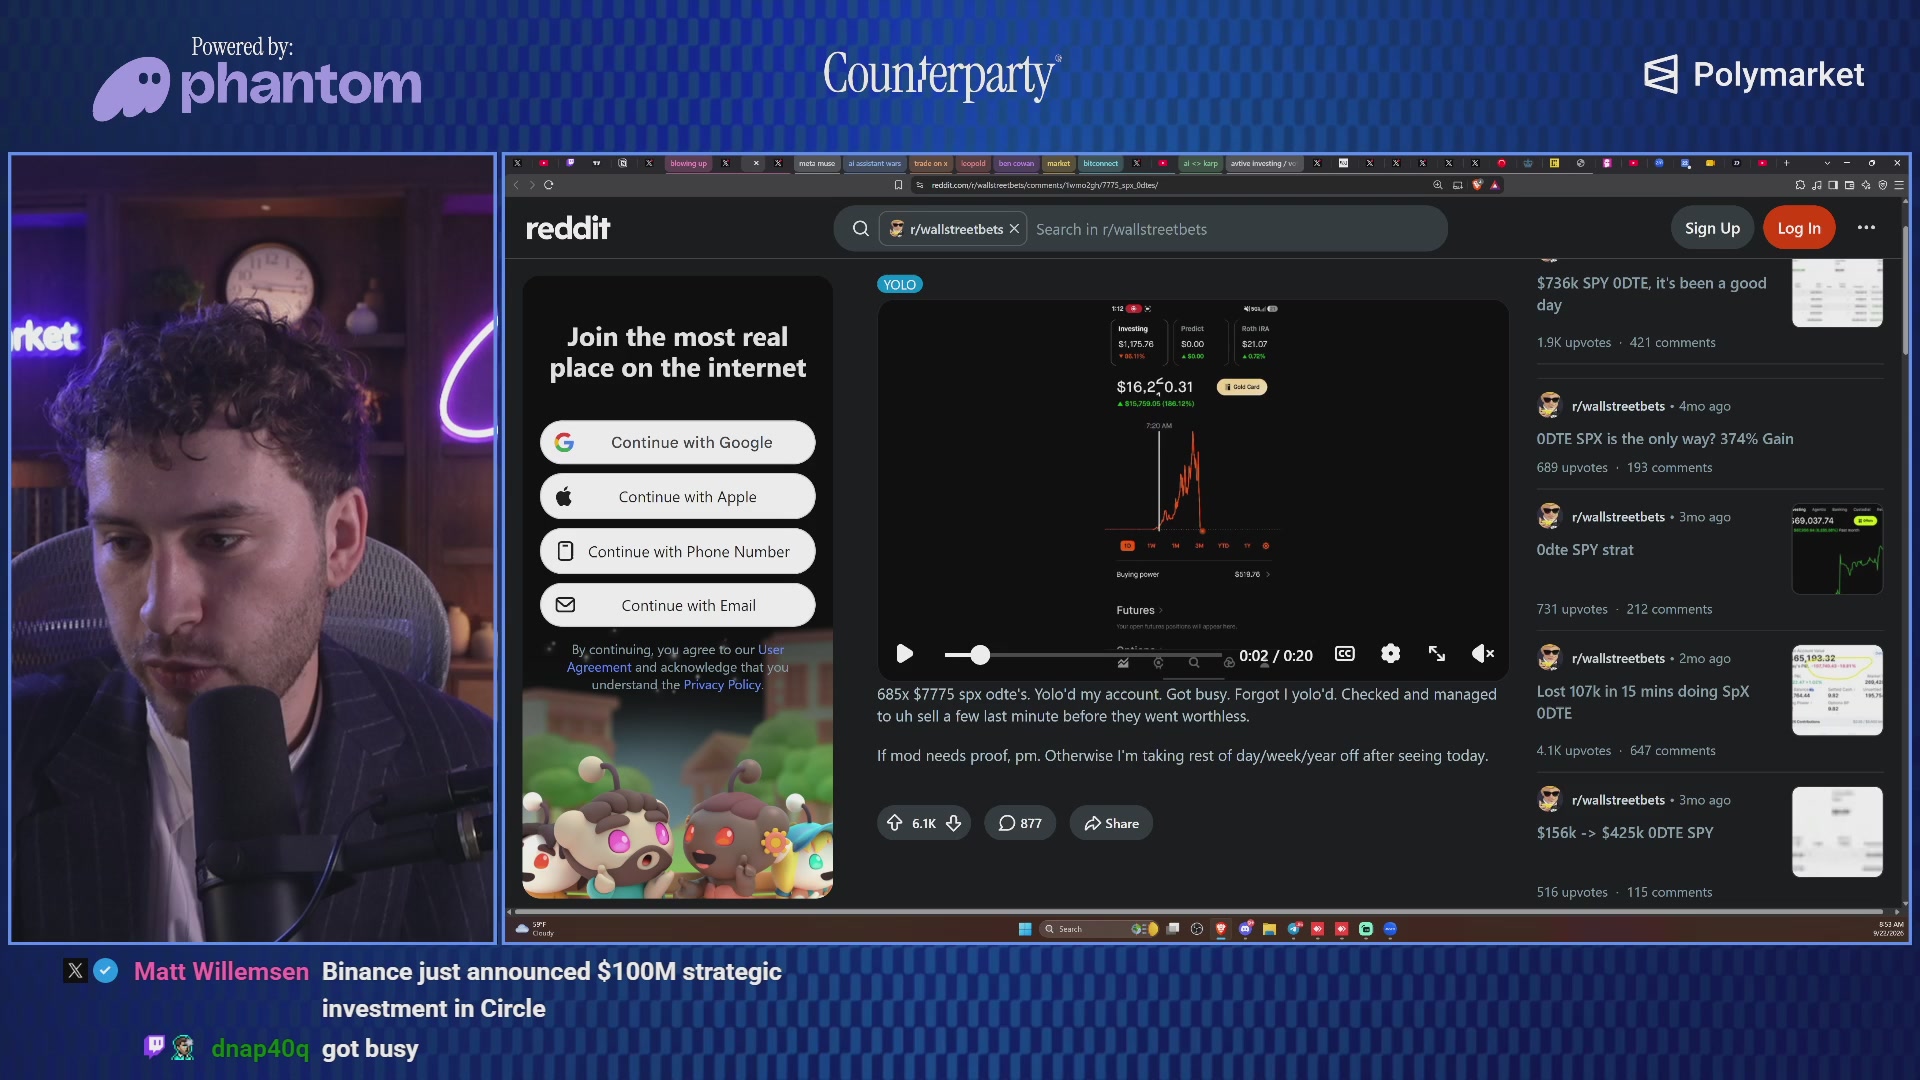The height and width of the screenshot is (1080, 1920).
Task: Open the '0dte SPY strat' post thumbnail
Action: coord(1837,550)
